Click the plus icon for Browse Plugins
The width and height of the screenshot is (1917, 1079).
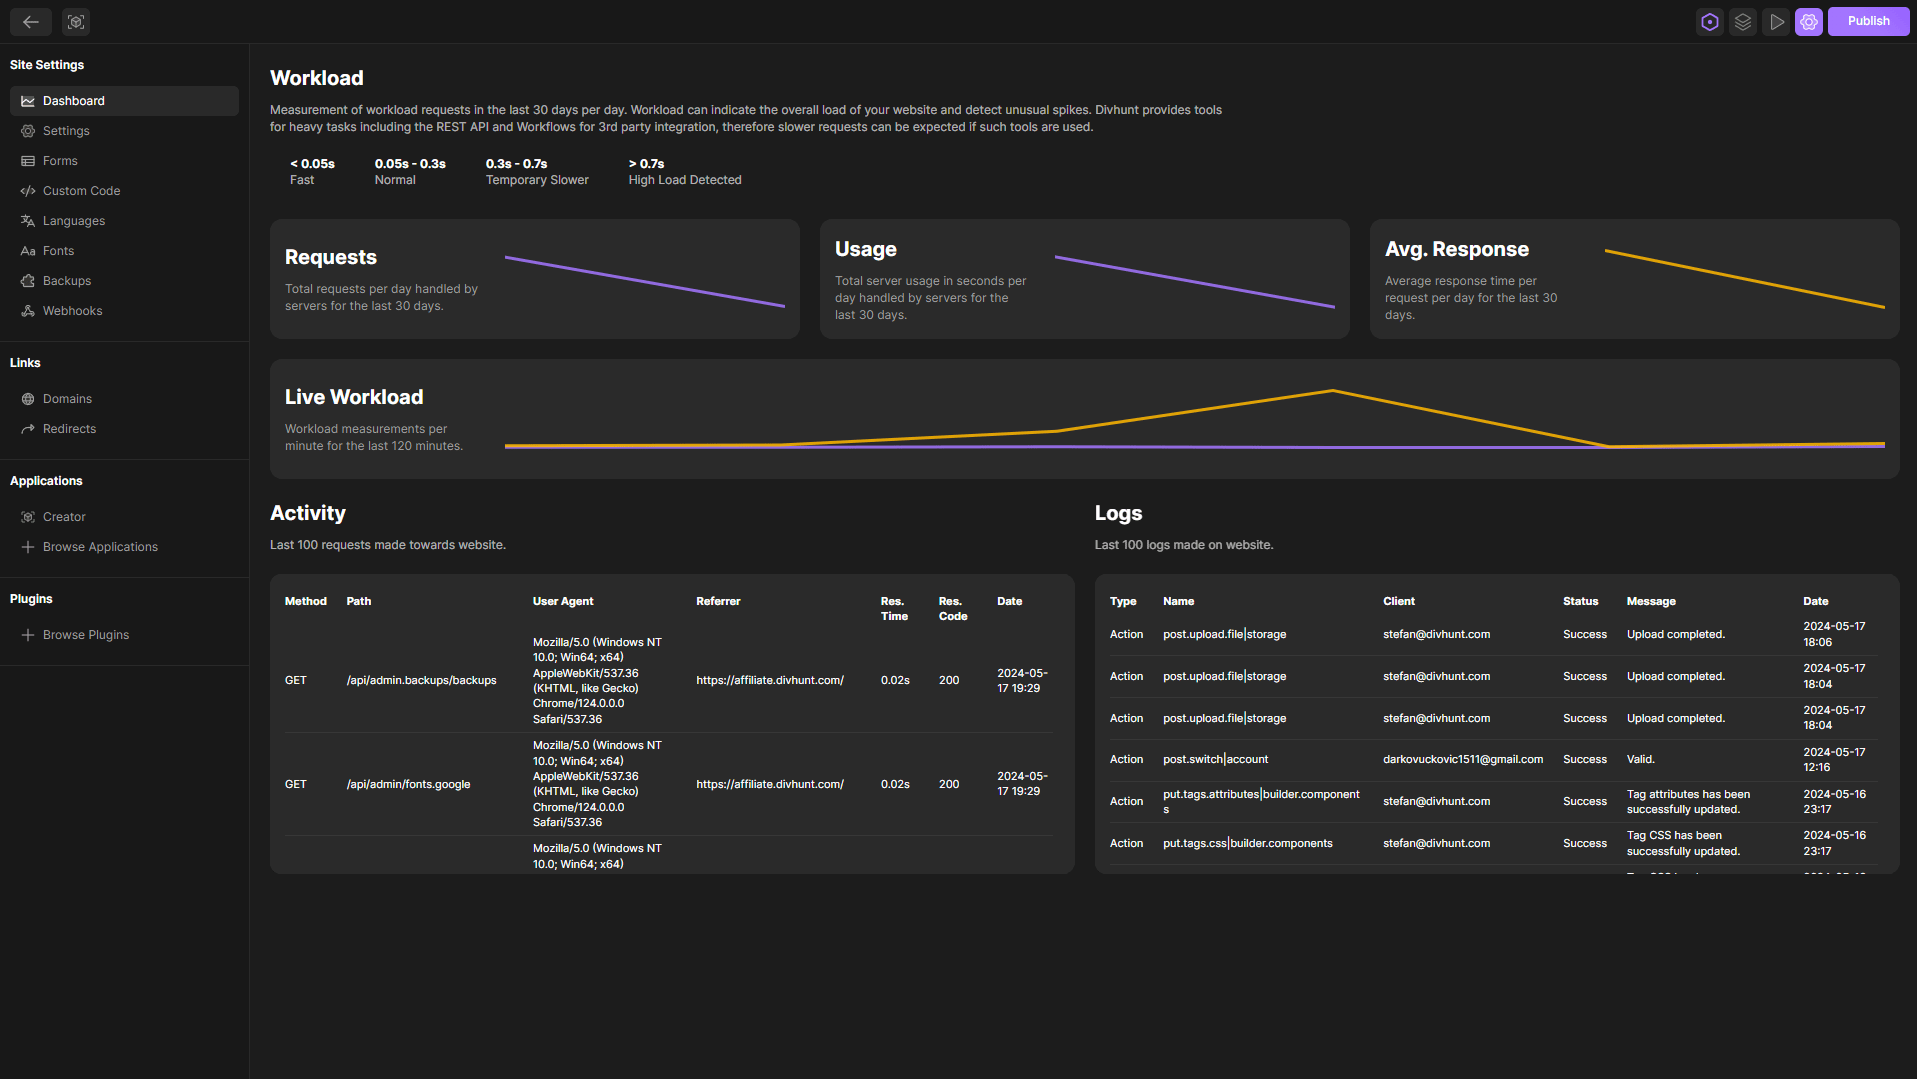28,635
